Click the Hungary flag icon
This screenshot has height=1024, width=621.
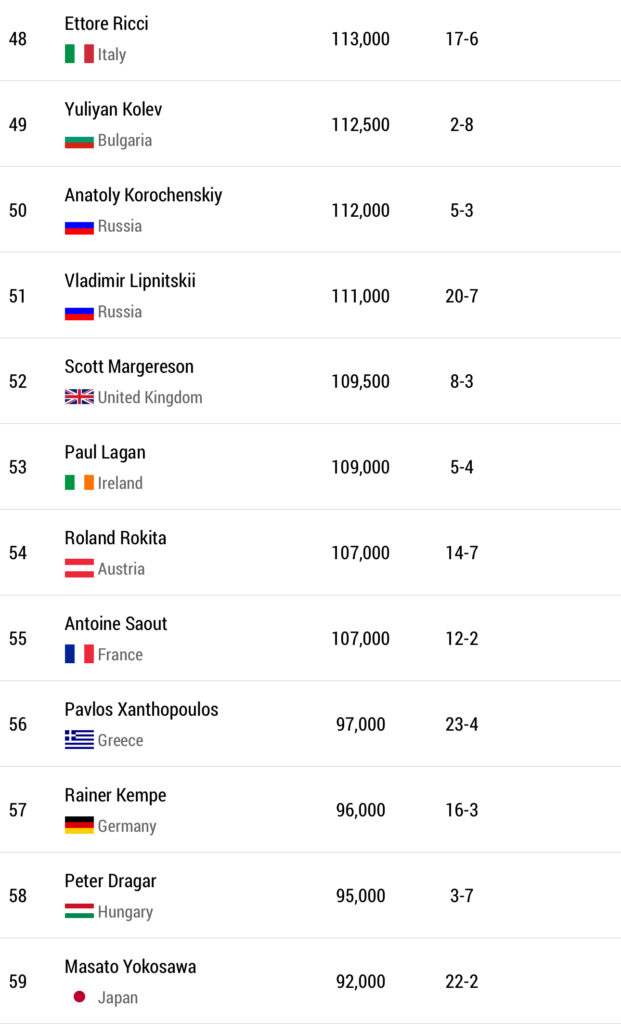[x=79, y=912]
